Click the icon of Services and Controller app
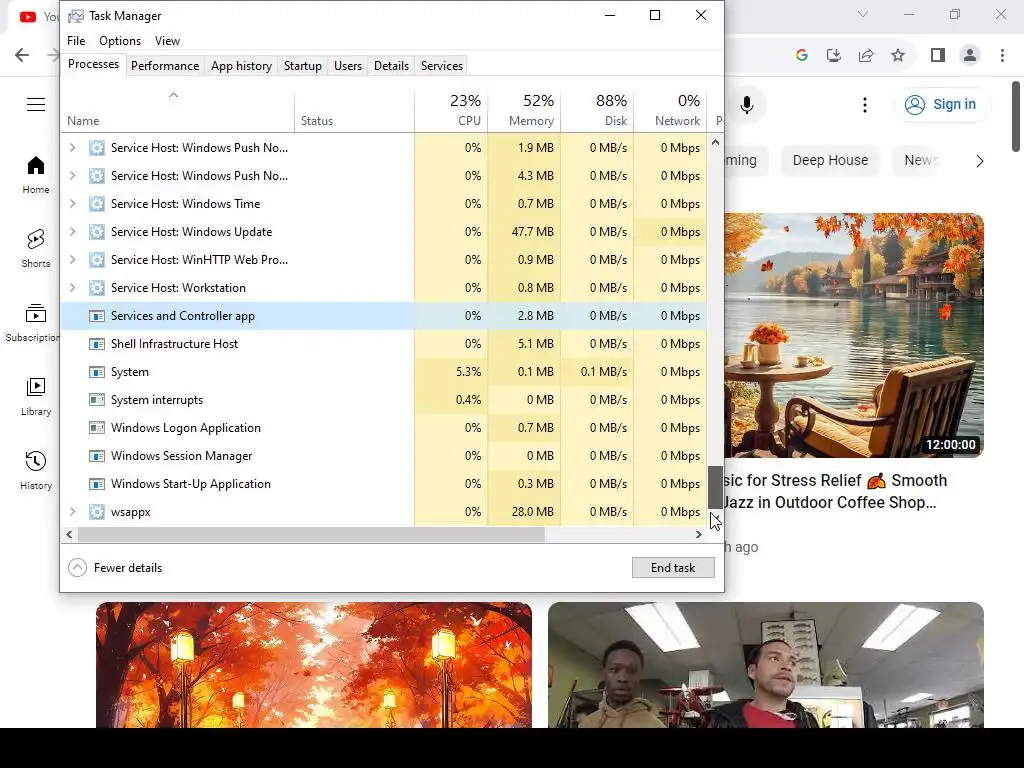 [97, 316]
